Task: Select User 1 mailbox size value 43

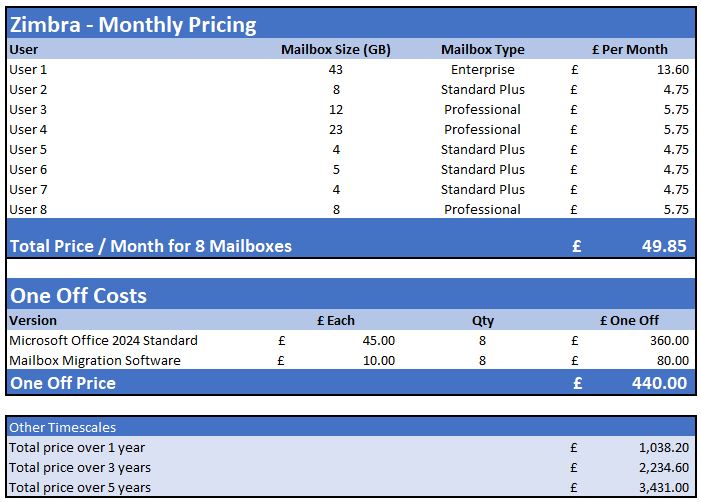Action: click(x=336, y=70)
